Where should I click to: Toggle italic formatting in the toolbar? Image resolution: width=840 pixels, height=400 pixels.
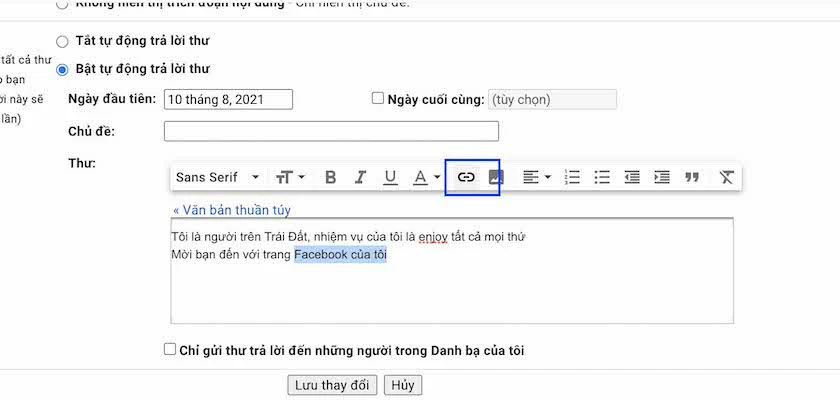pyautogui.click(x=361, y=177)
